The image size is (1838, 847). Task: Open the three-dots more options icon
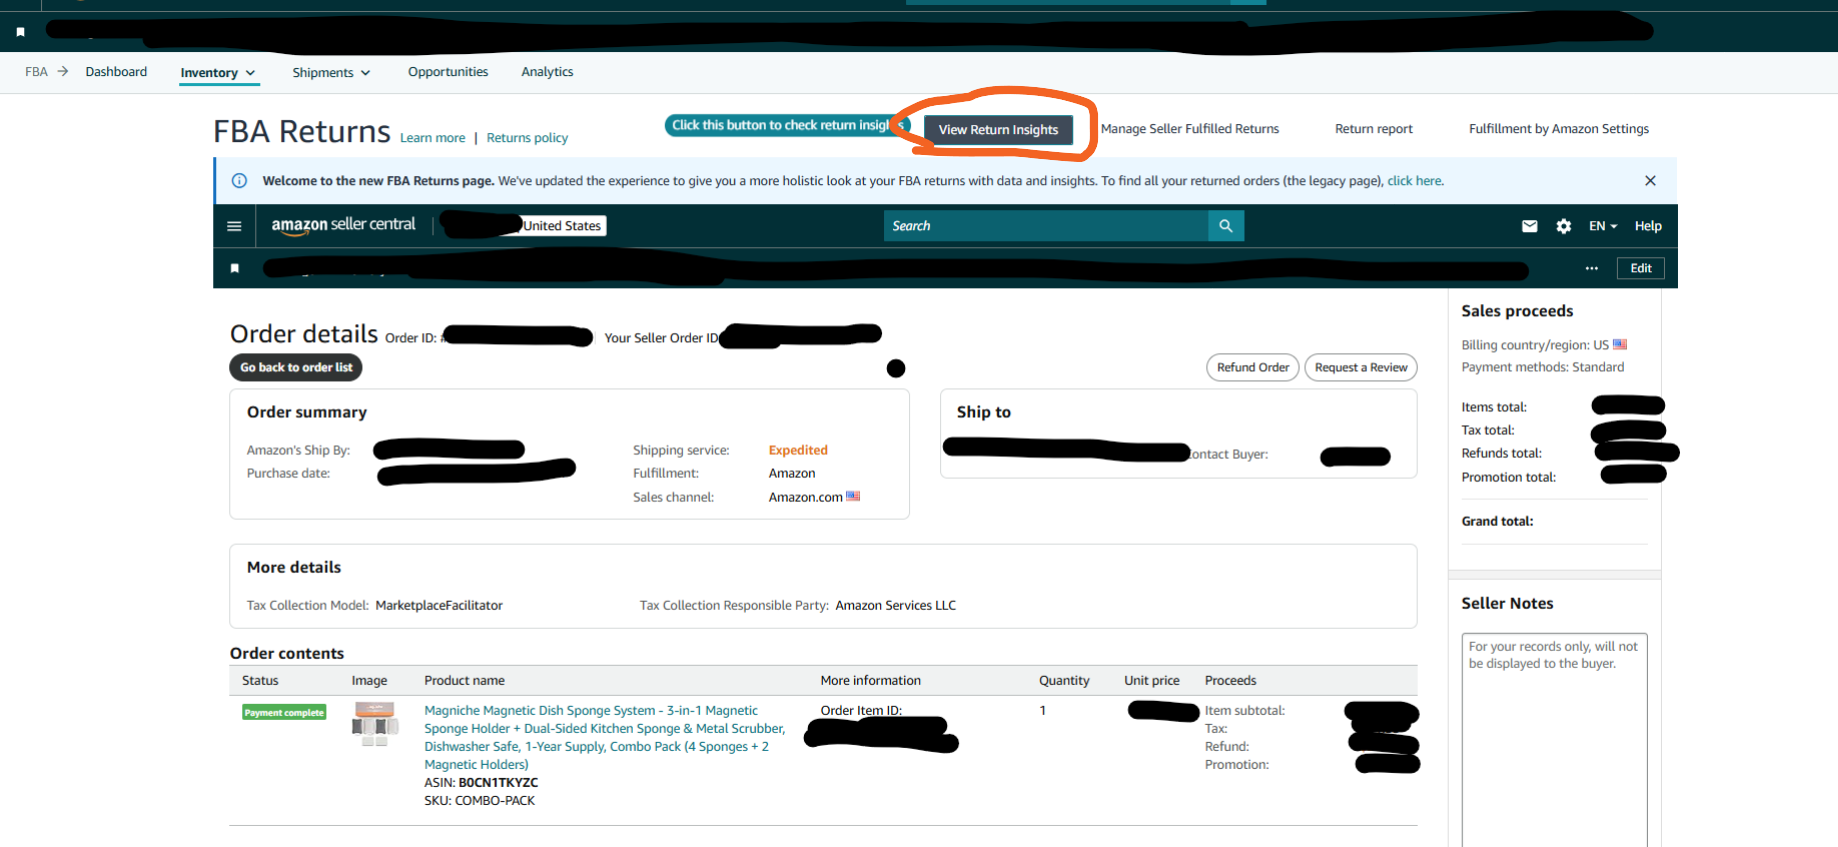pyautogui.click(x=1591, y=268)
